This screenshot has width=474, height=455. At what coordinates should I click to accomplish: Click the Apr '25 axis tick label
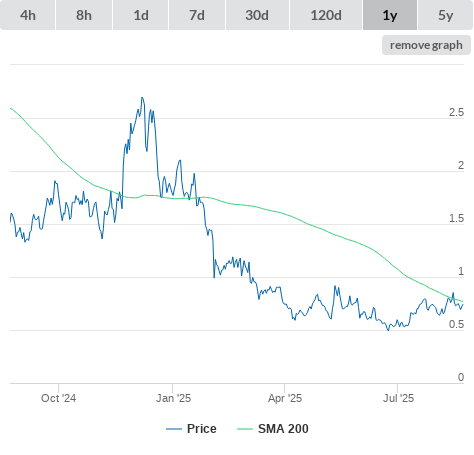285,398
